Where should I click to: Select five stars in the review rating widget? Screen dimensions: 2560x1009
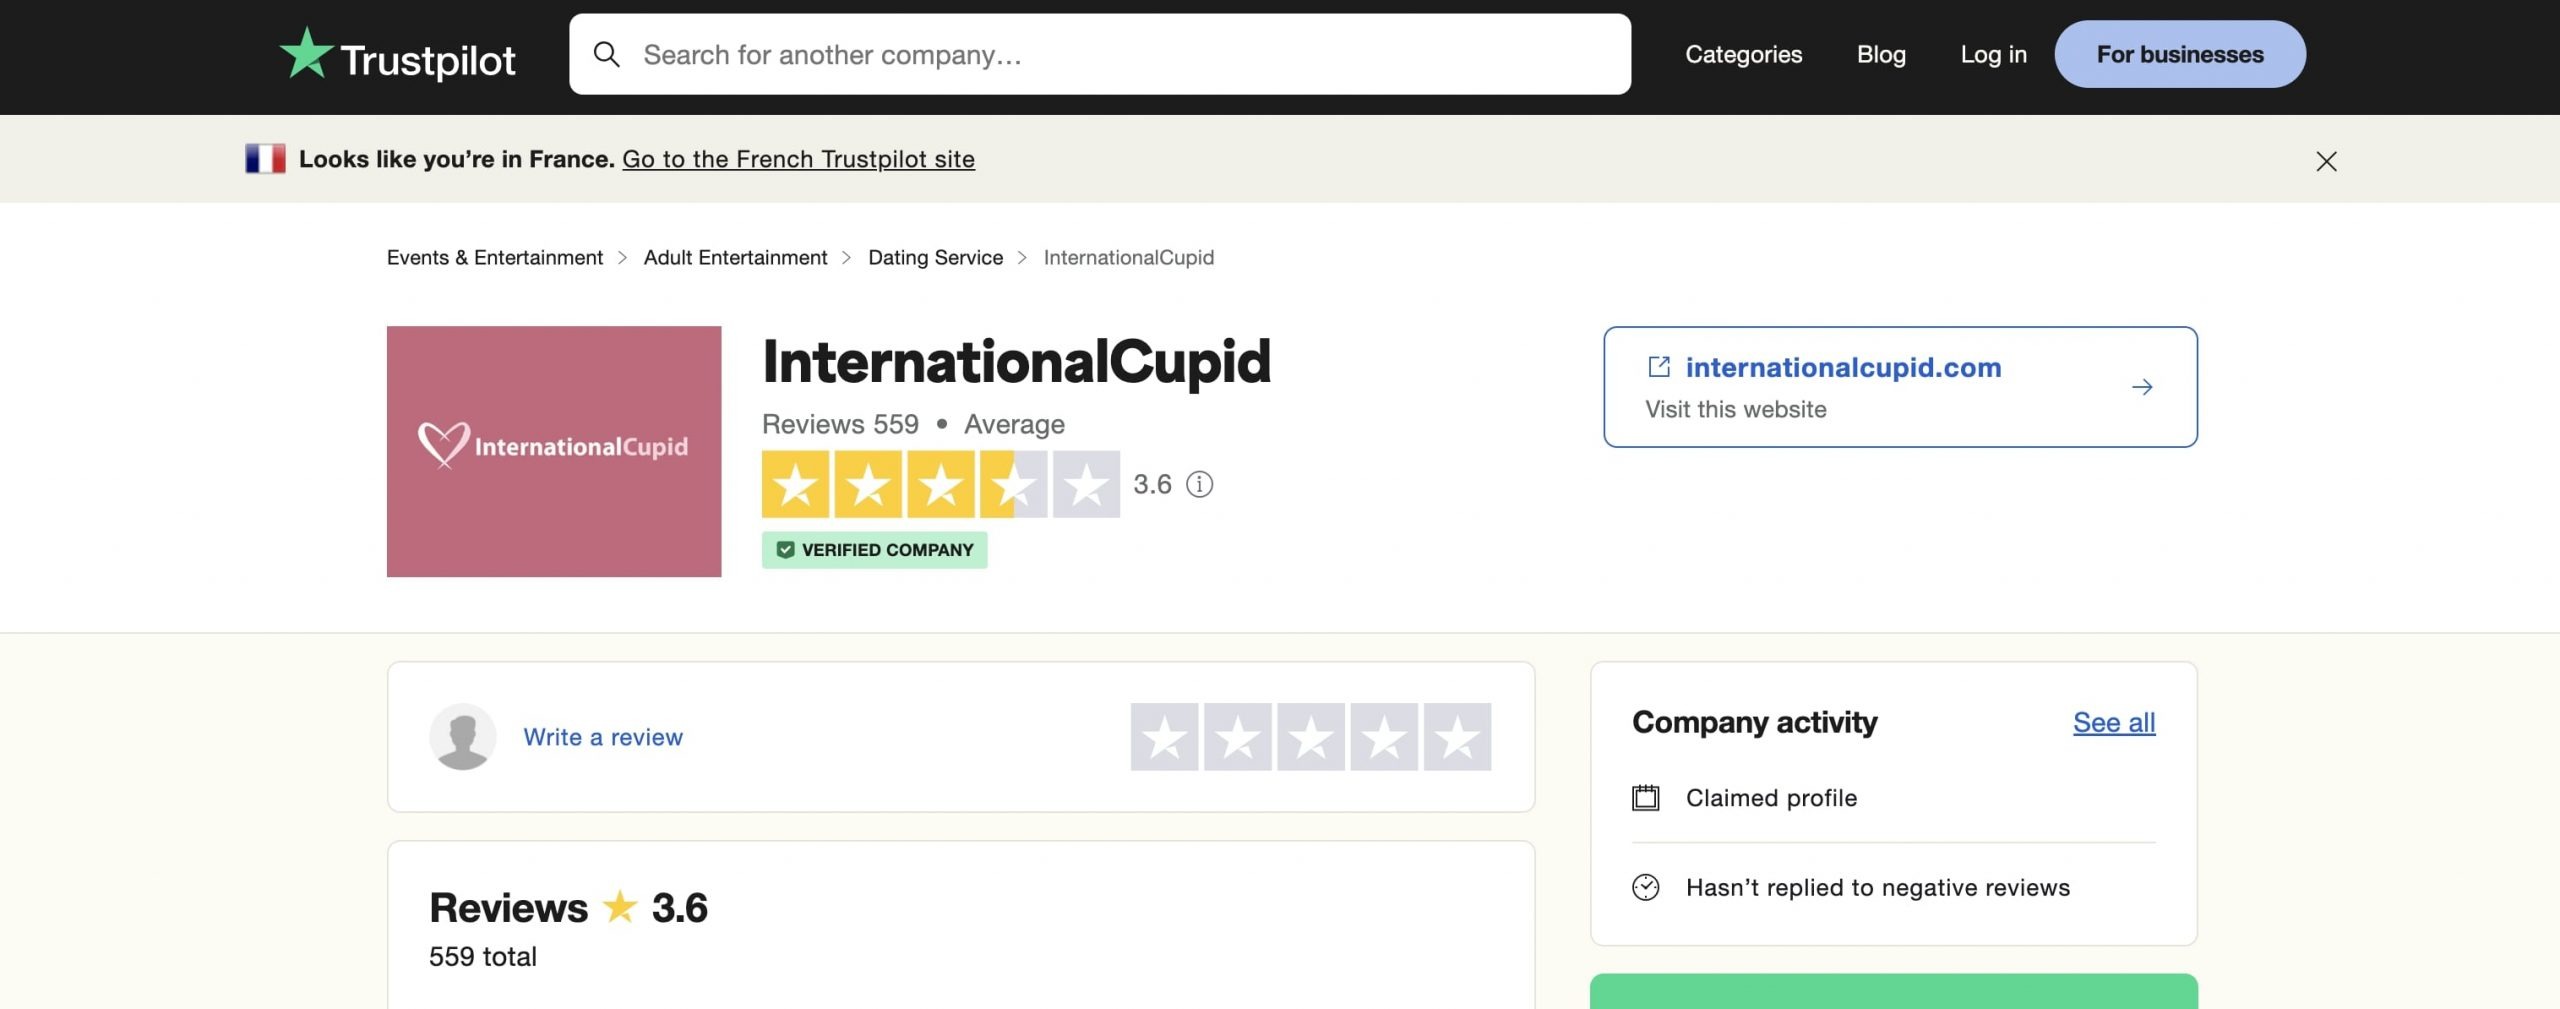click(x=1456, y=737)
